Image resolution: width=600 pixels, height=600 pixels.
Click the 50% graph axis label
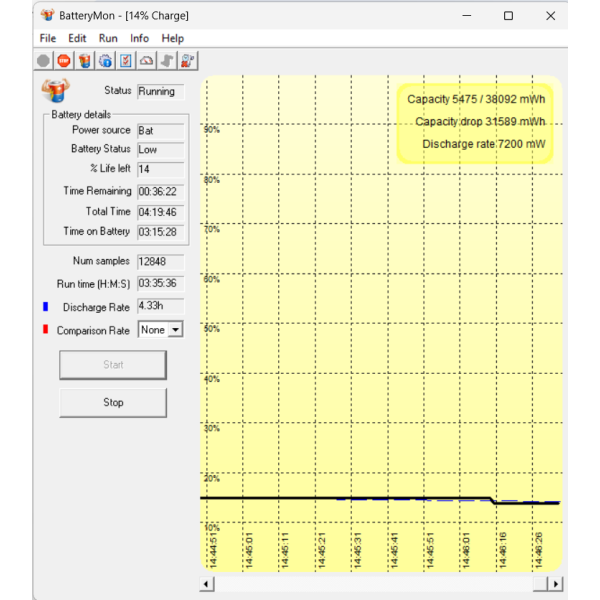coord(212,329)
